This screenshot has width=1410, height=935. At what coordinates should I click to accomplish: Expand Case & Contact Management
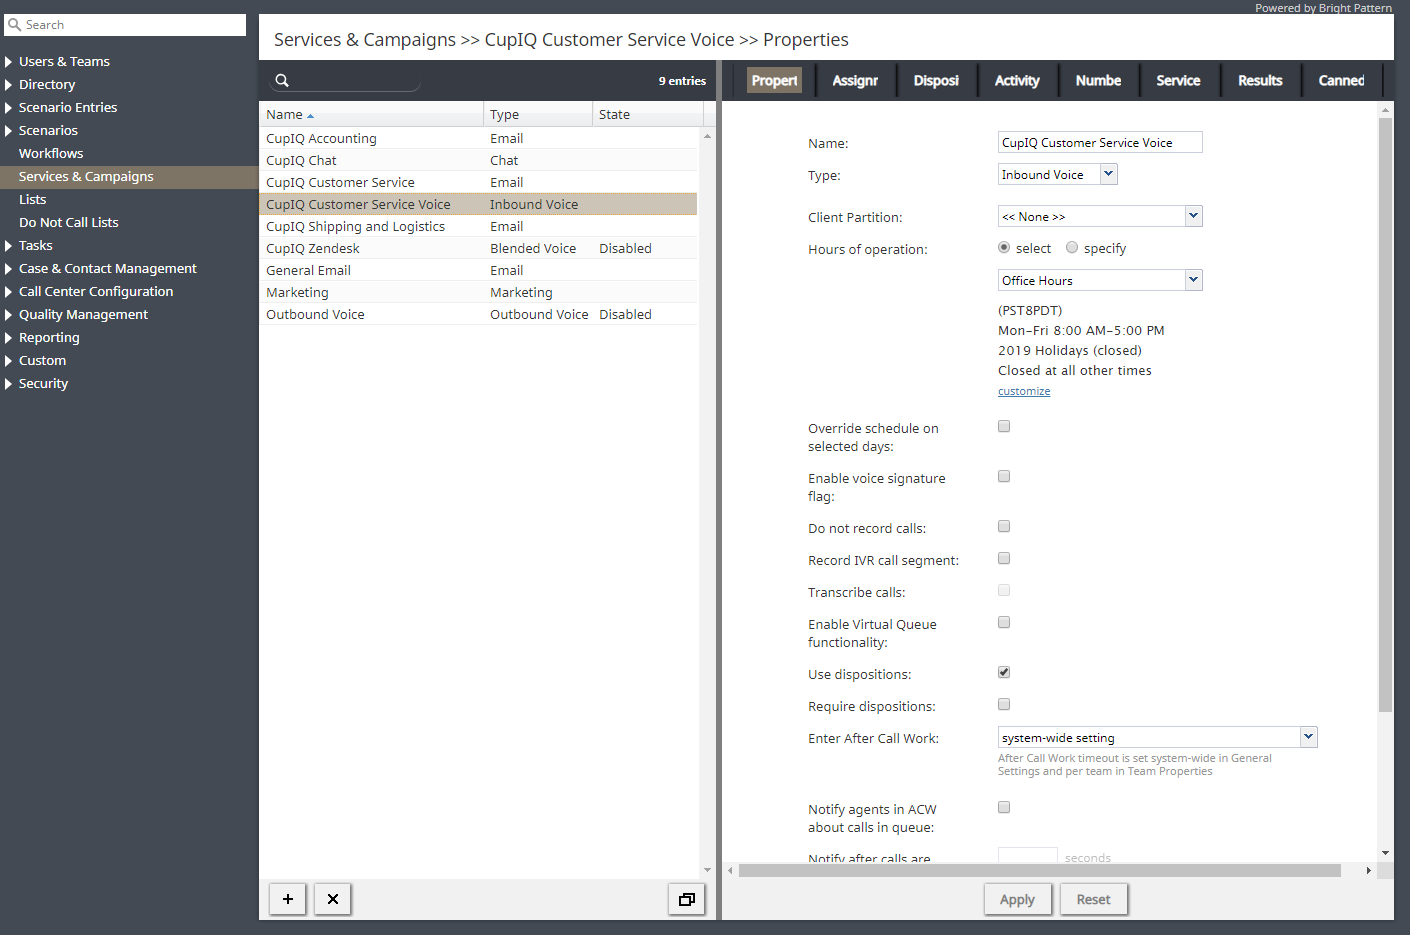(x=9, y=269)
